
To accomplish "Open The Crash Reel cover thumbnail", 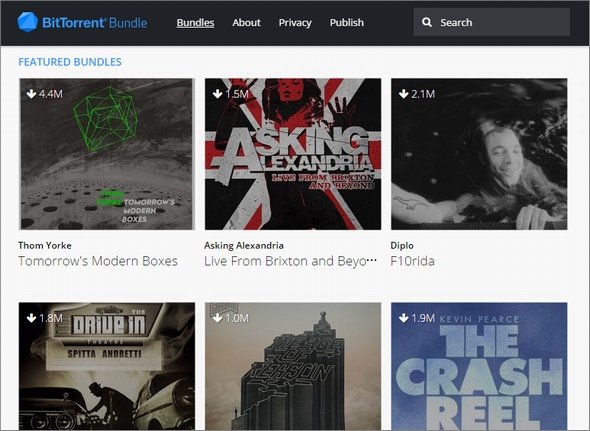I will [x=479, y=366].
